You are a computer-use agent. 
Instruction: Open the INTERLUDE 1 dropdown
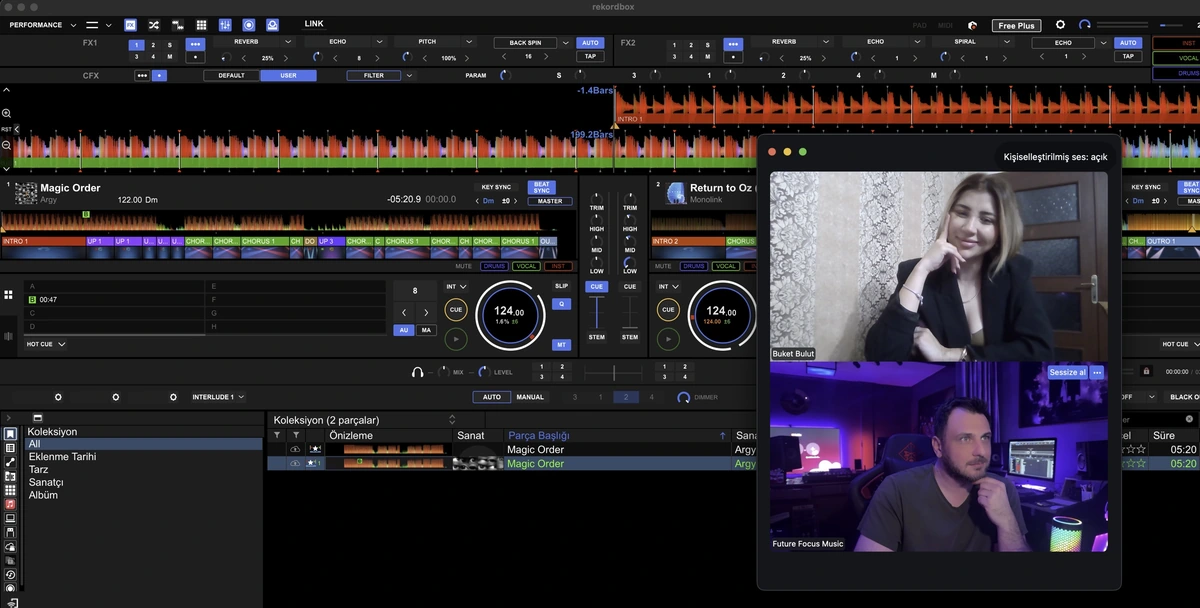(219, 397)
